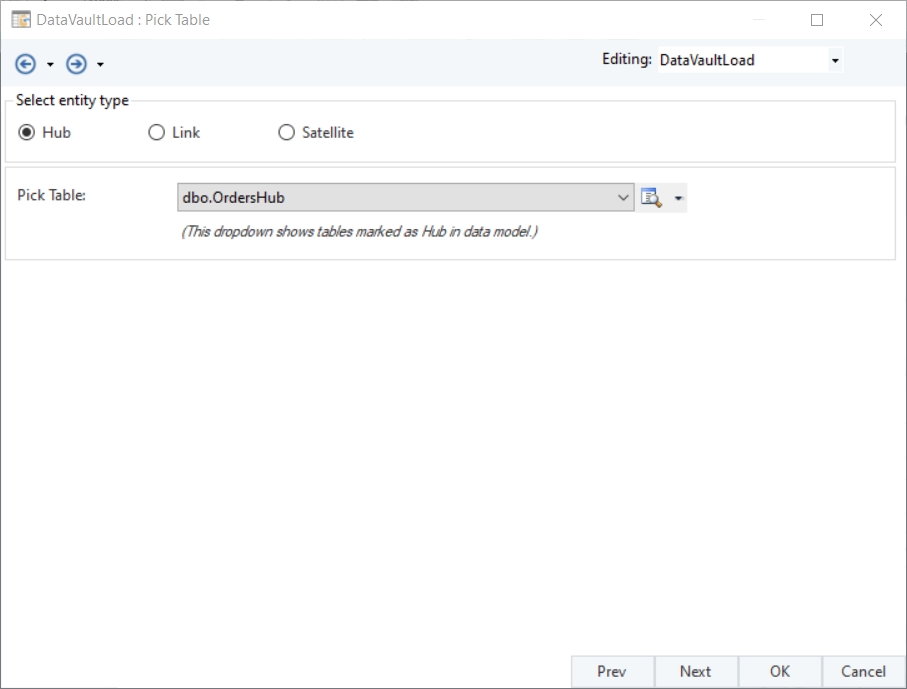The image size is (907, 689).
Task: Click the Prev button
Action: click(612, 672)
